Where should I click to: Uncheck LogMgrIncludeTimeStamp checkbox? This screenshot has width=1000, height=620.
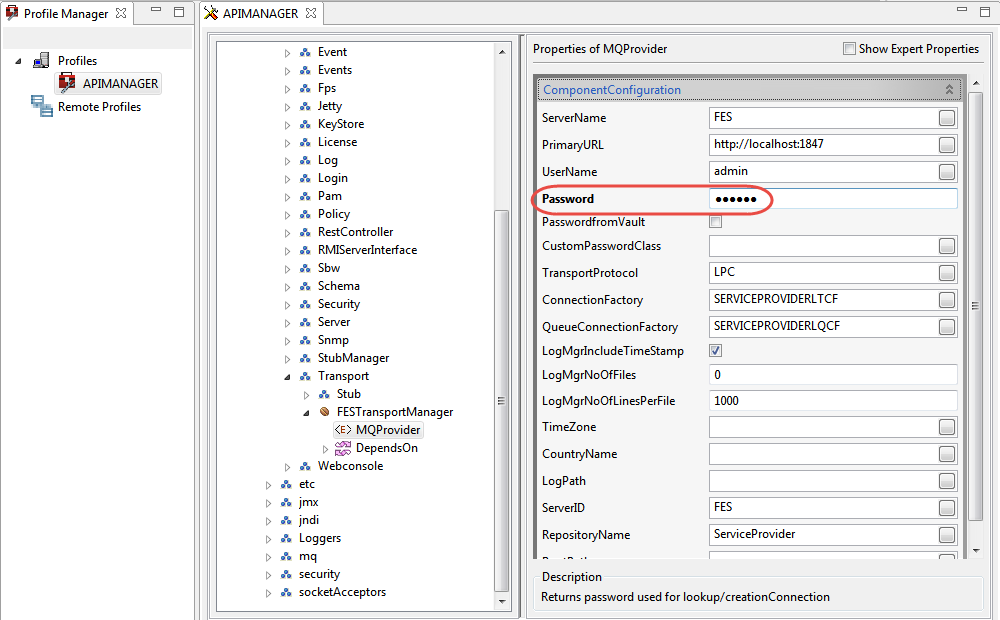[x=715, y=351]
